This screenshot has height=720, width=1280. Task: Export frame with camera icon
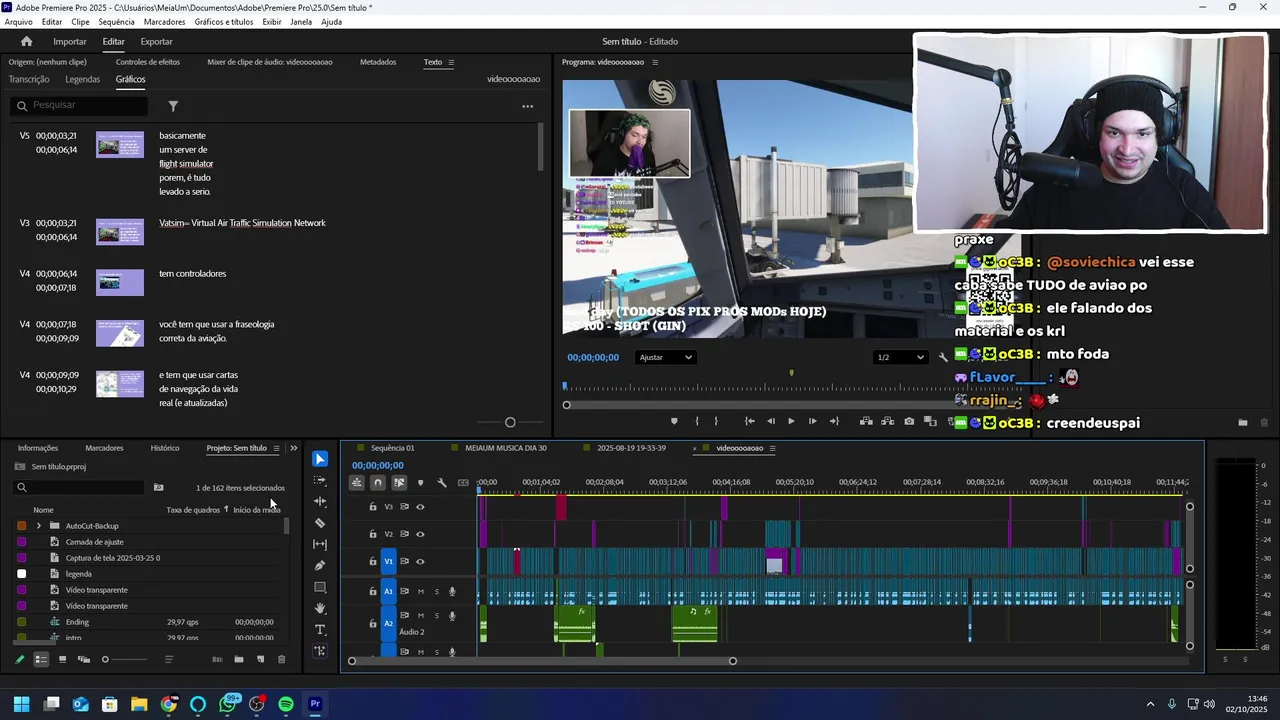(x=909, y=421)
